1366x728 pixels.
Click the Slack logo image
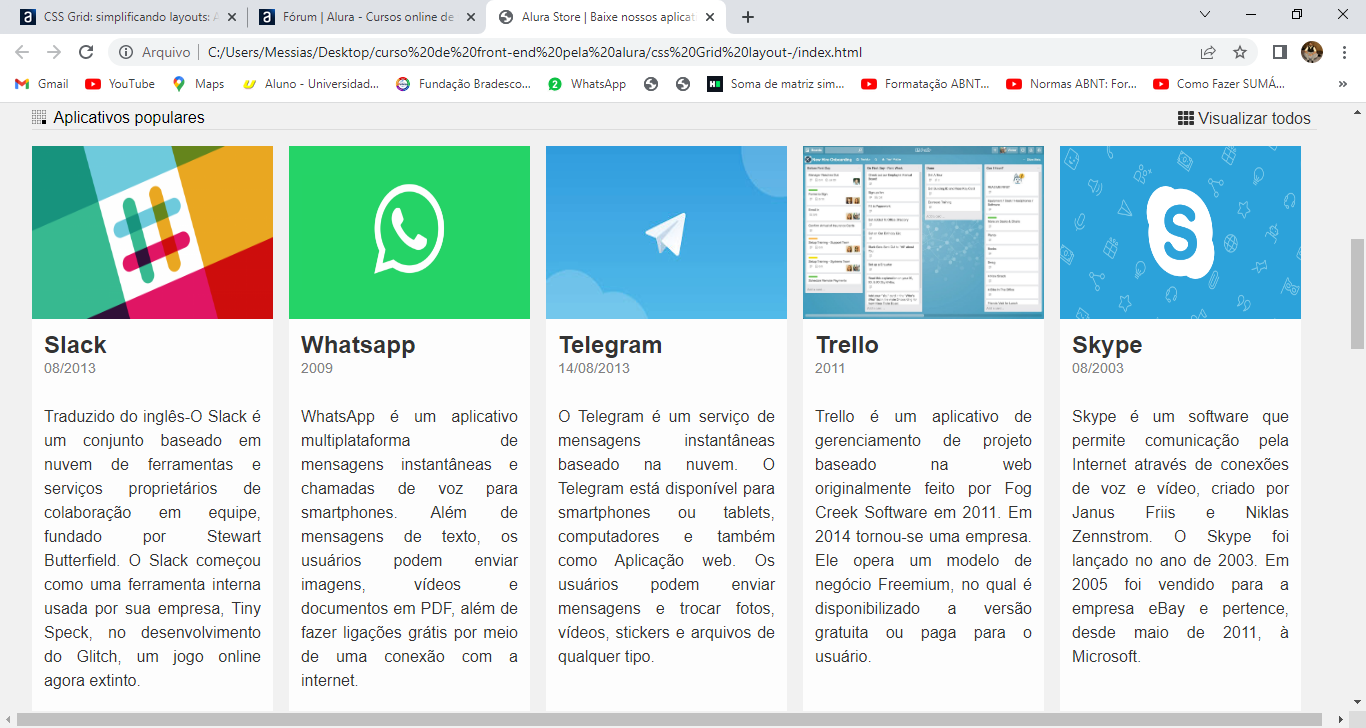[x=152, y=232]
